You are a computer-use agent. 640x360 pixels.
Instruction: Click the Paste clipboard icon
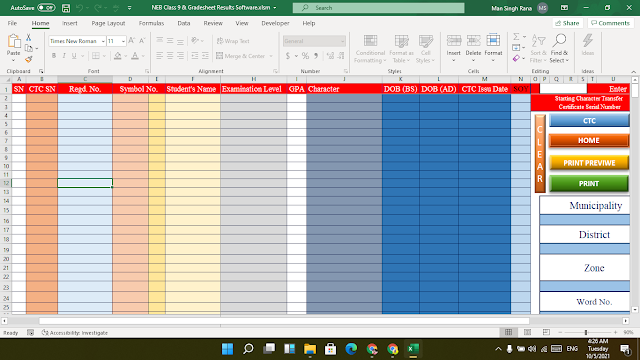[13, 41]
